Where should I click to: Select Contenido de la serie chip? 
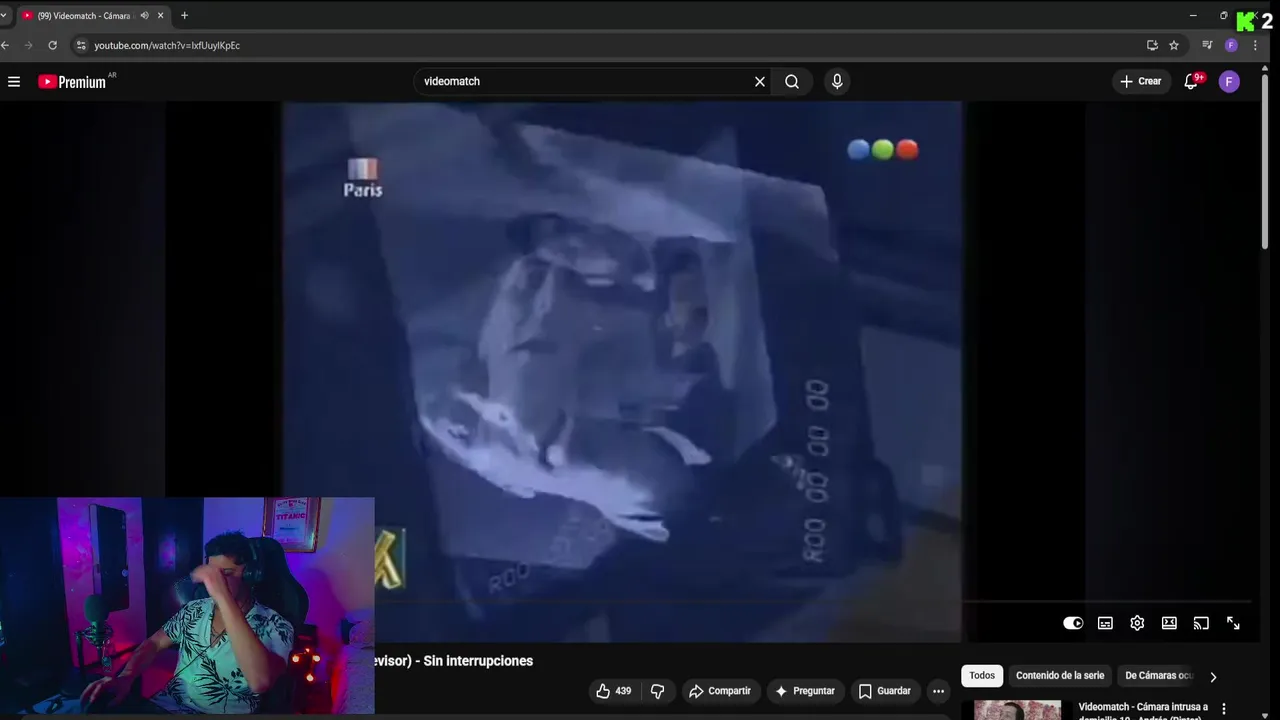coord(1060,676)
